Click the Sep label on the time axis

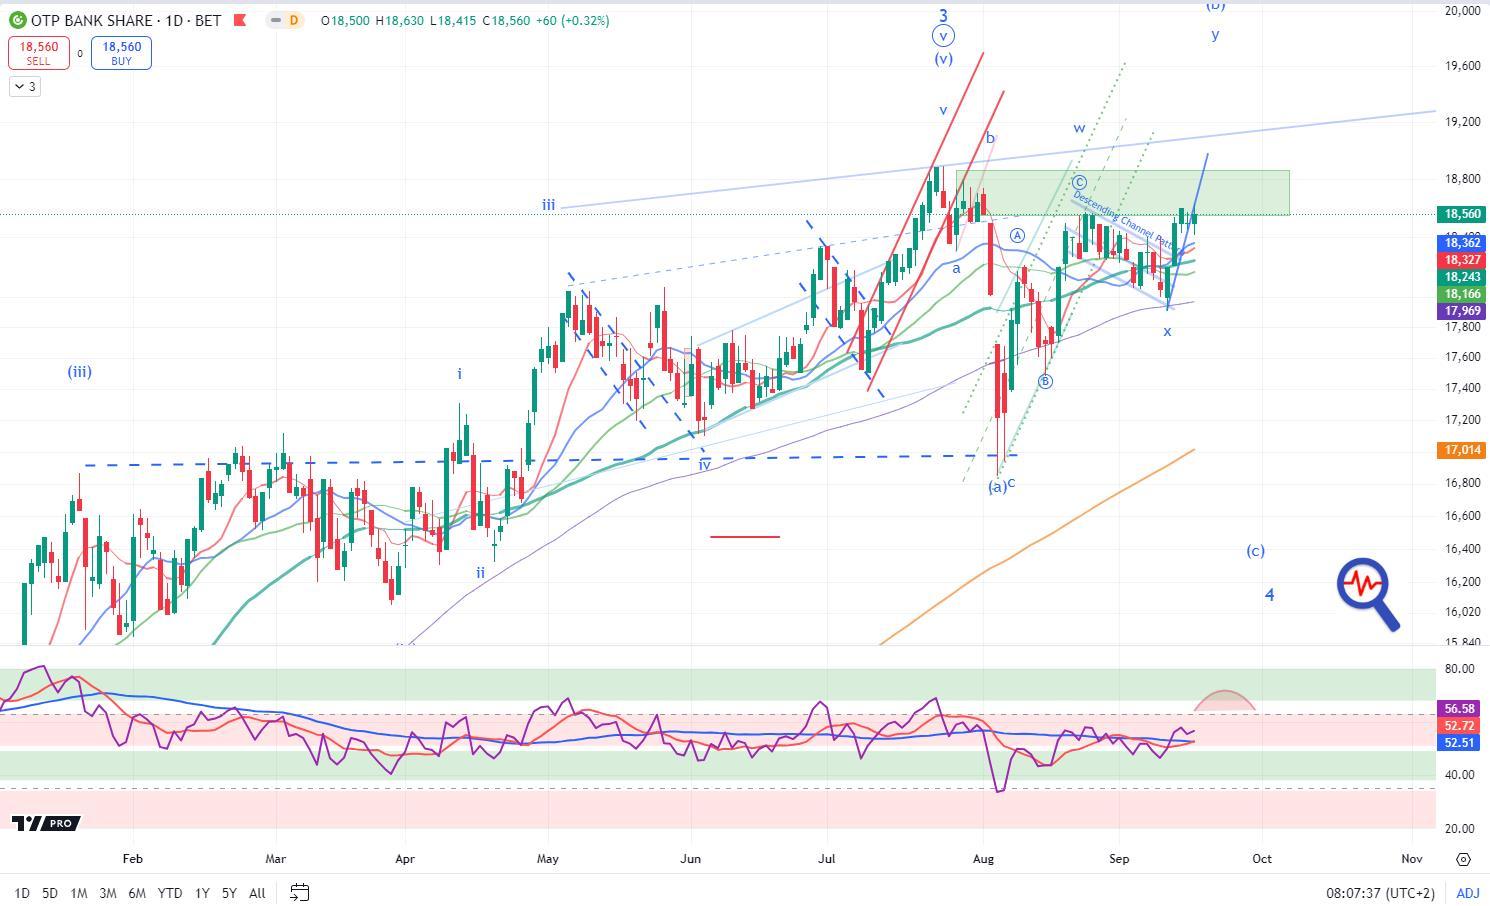pos(1119,859)
